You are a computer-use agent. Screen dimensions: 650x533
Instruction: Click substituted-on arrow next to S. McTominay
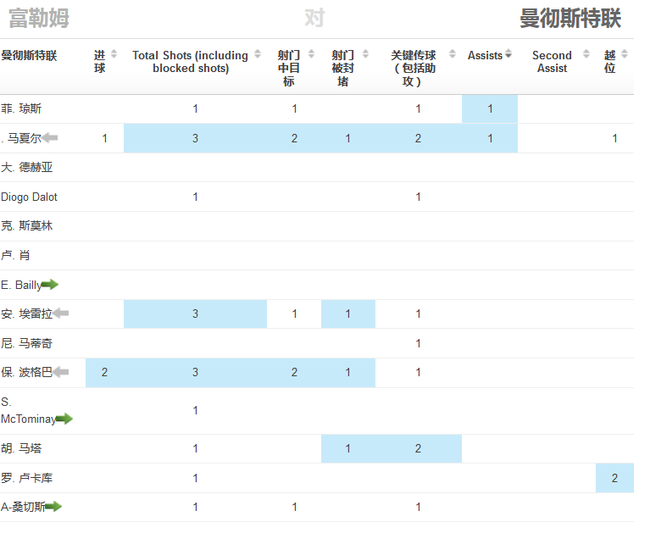coord(64,419)
